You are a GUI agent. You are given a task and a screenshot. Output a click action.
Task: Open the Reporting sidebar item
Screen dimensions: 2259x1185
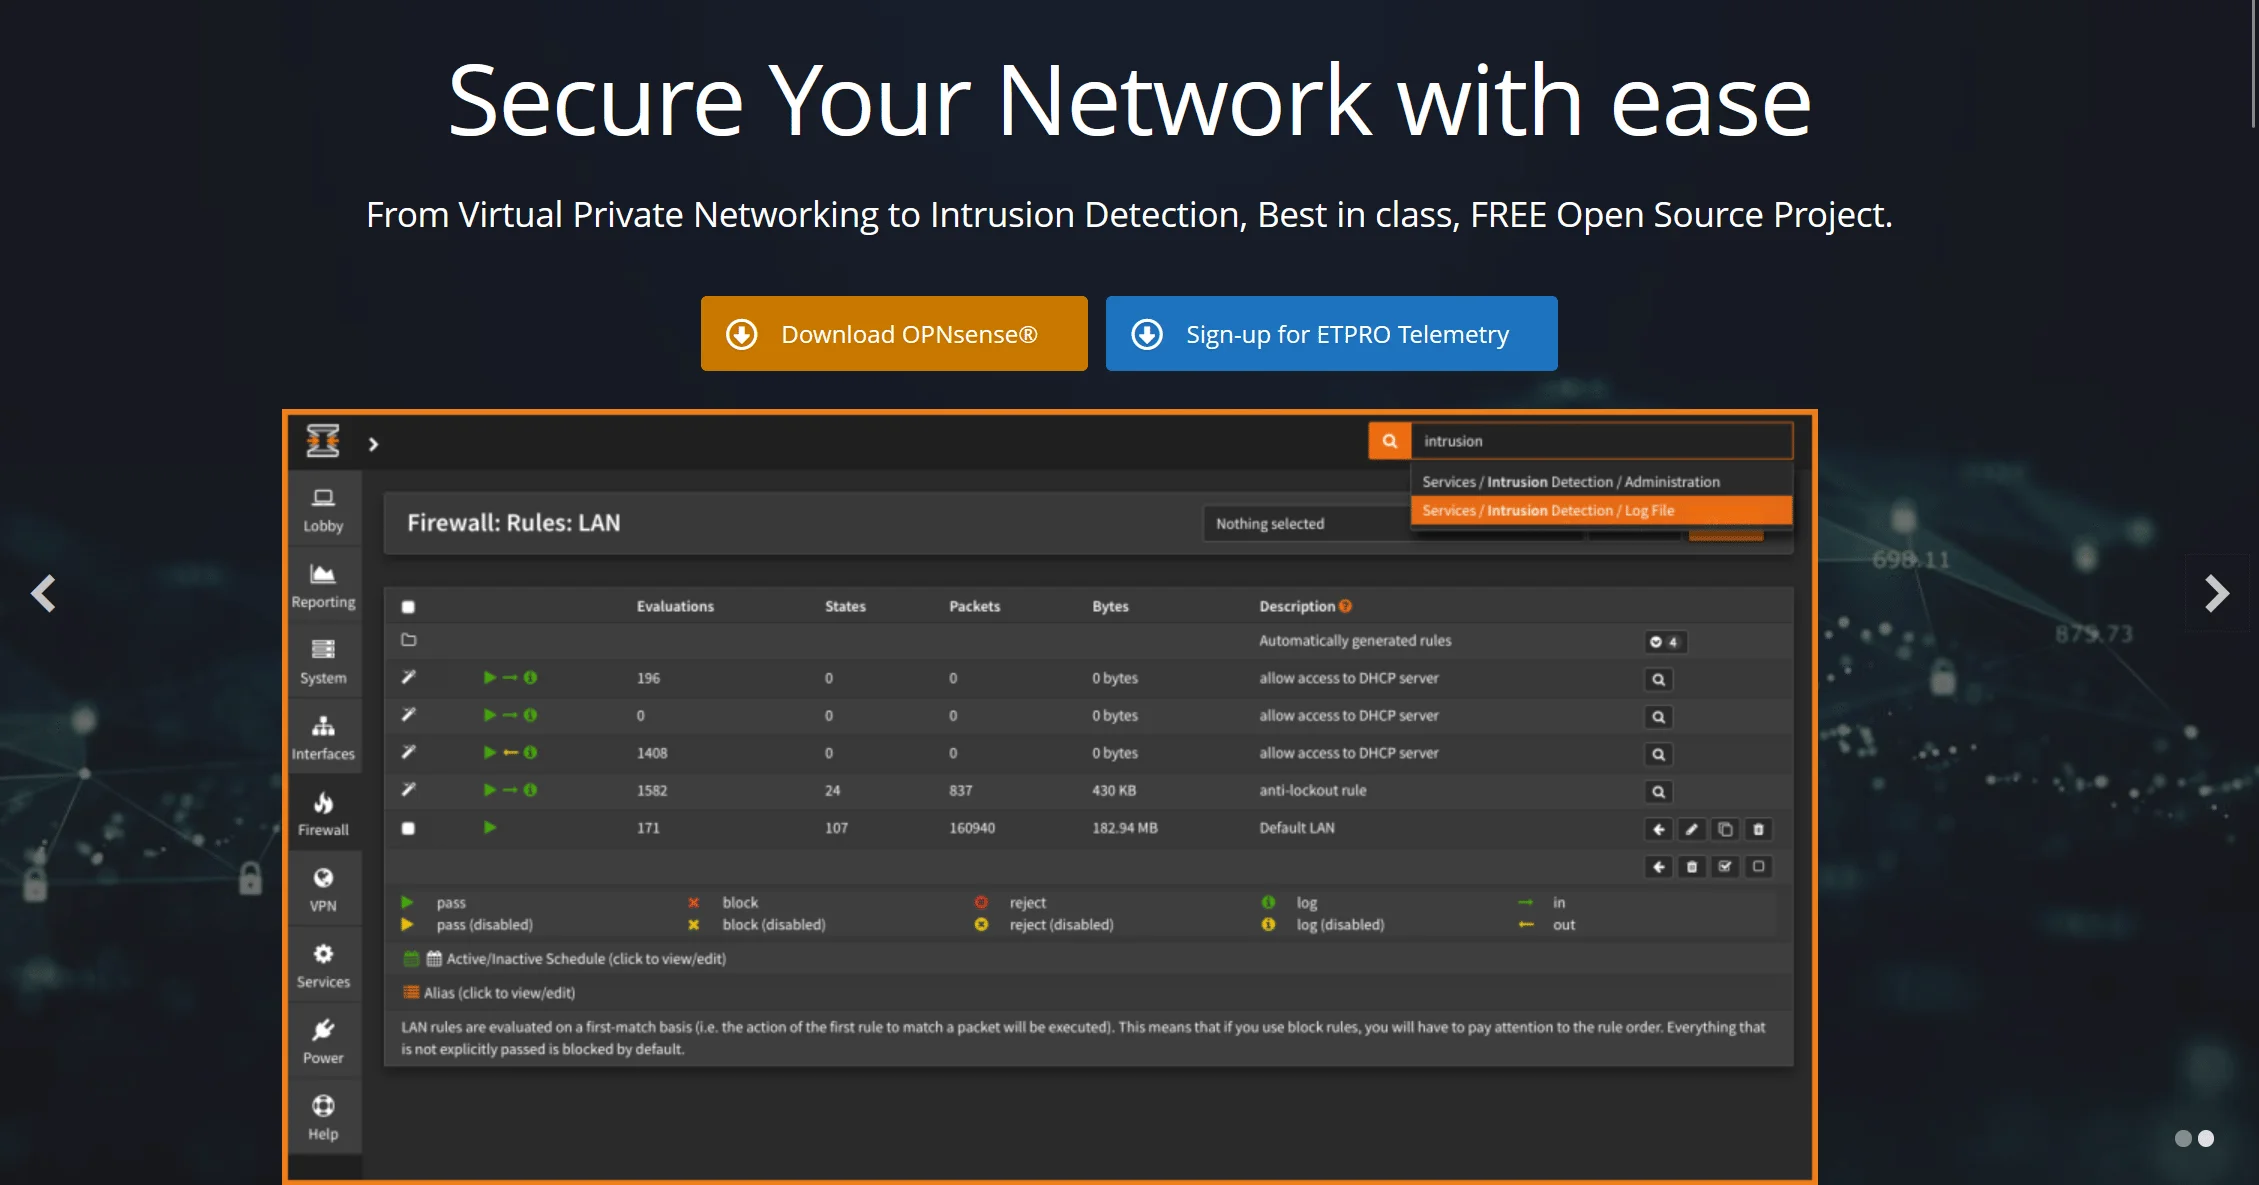[x=323, y=586]
